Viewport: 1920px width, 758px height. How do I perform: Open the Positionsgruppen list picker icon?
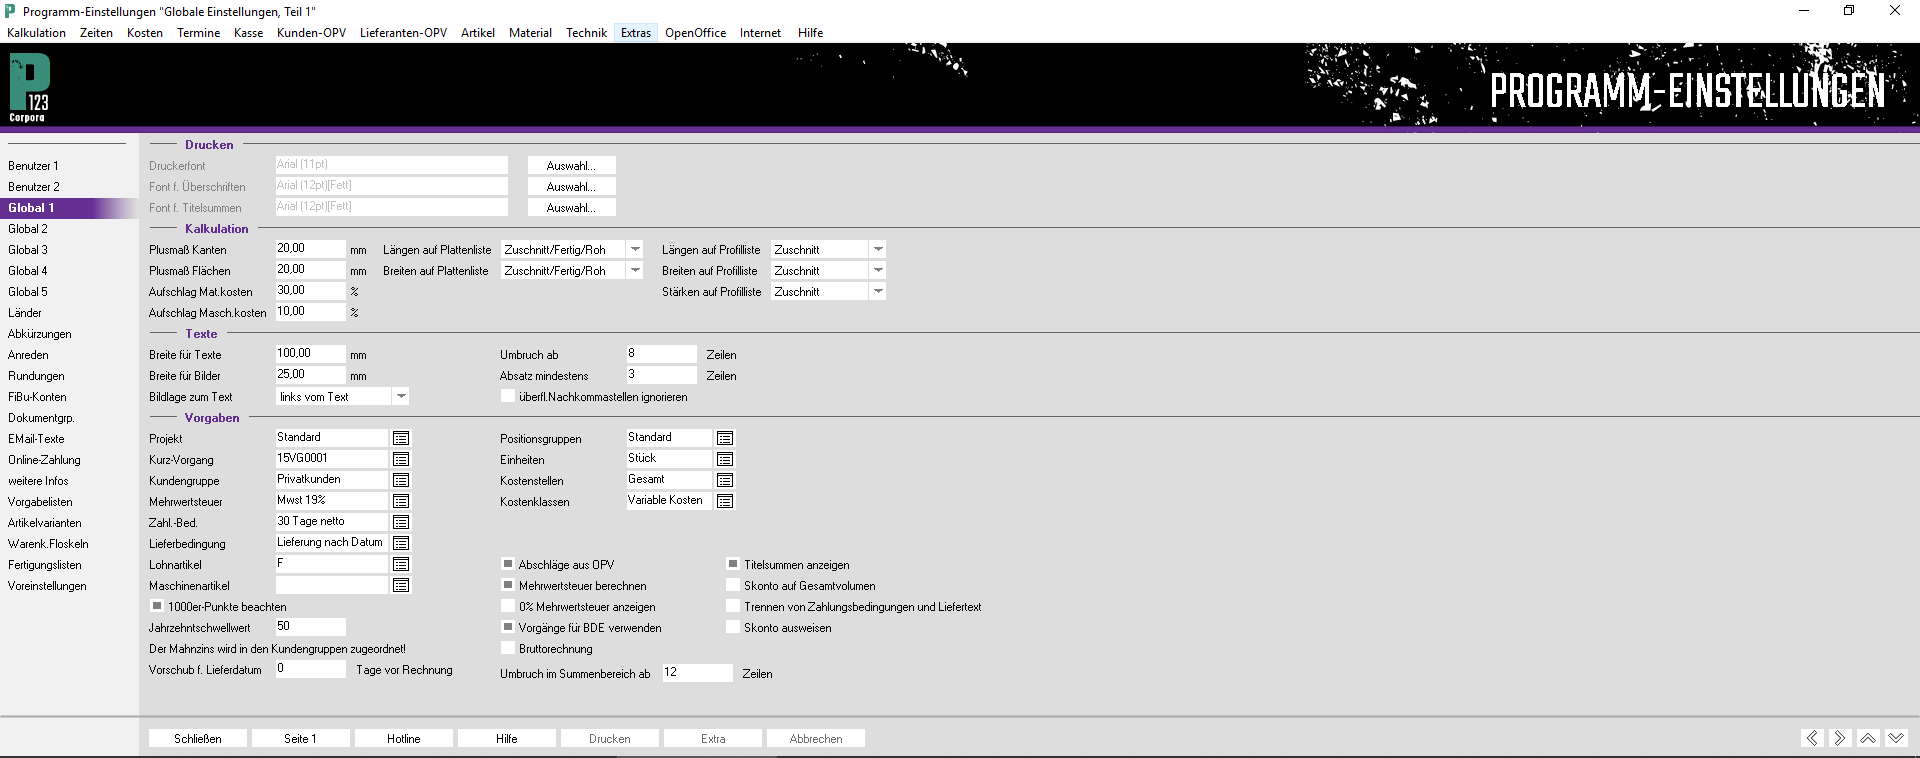725,438
